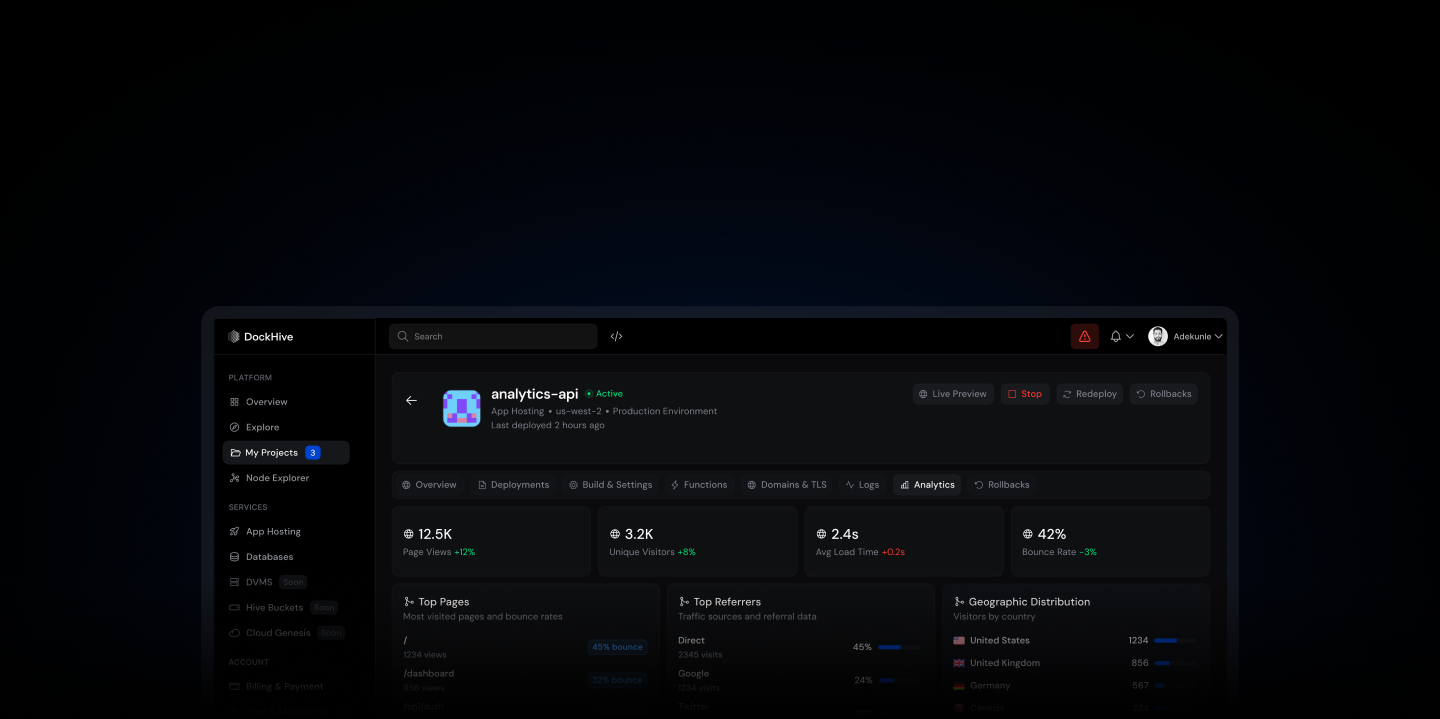Viewport: 1440px width, 719px height.
Task: Open the analytics-api project avatar
Action: pyautogui.click(x=462, y=408)
